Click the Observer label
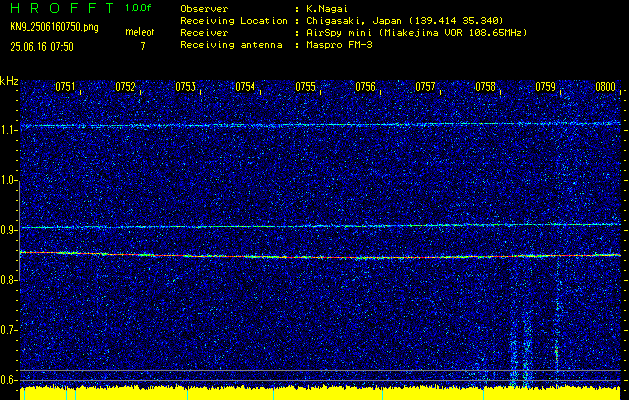The width and height of the screenshot is (629, 400). point(204,8)
